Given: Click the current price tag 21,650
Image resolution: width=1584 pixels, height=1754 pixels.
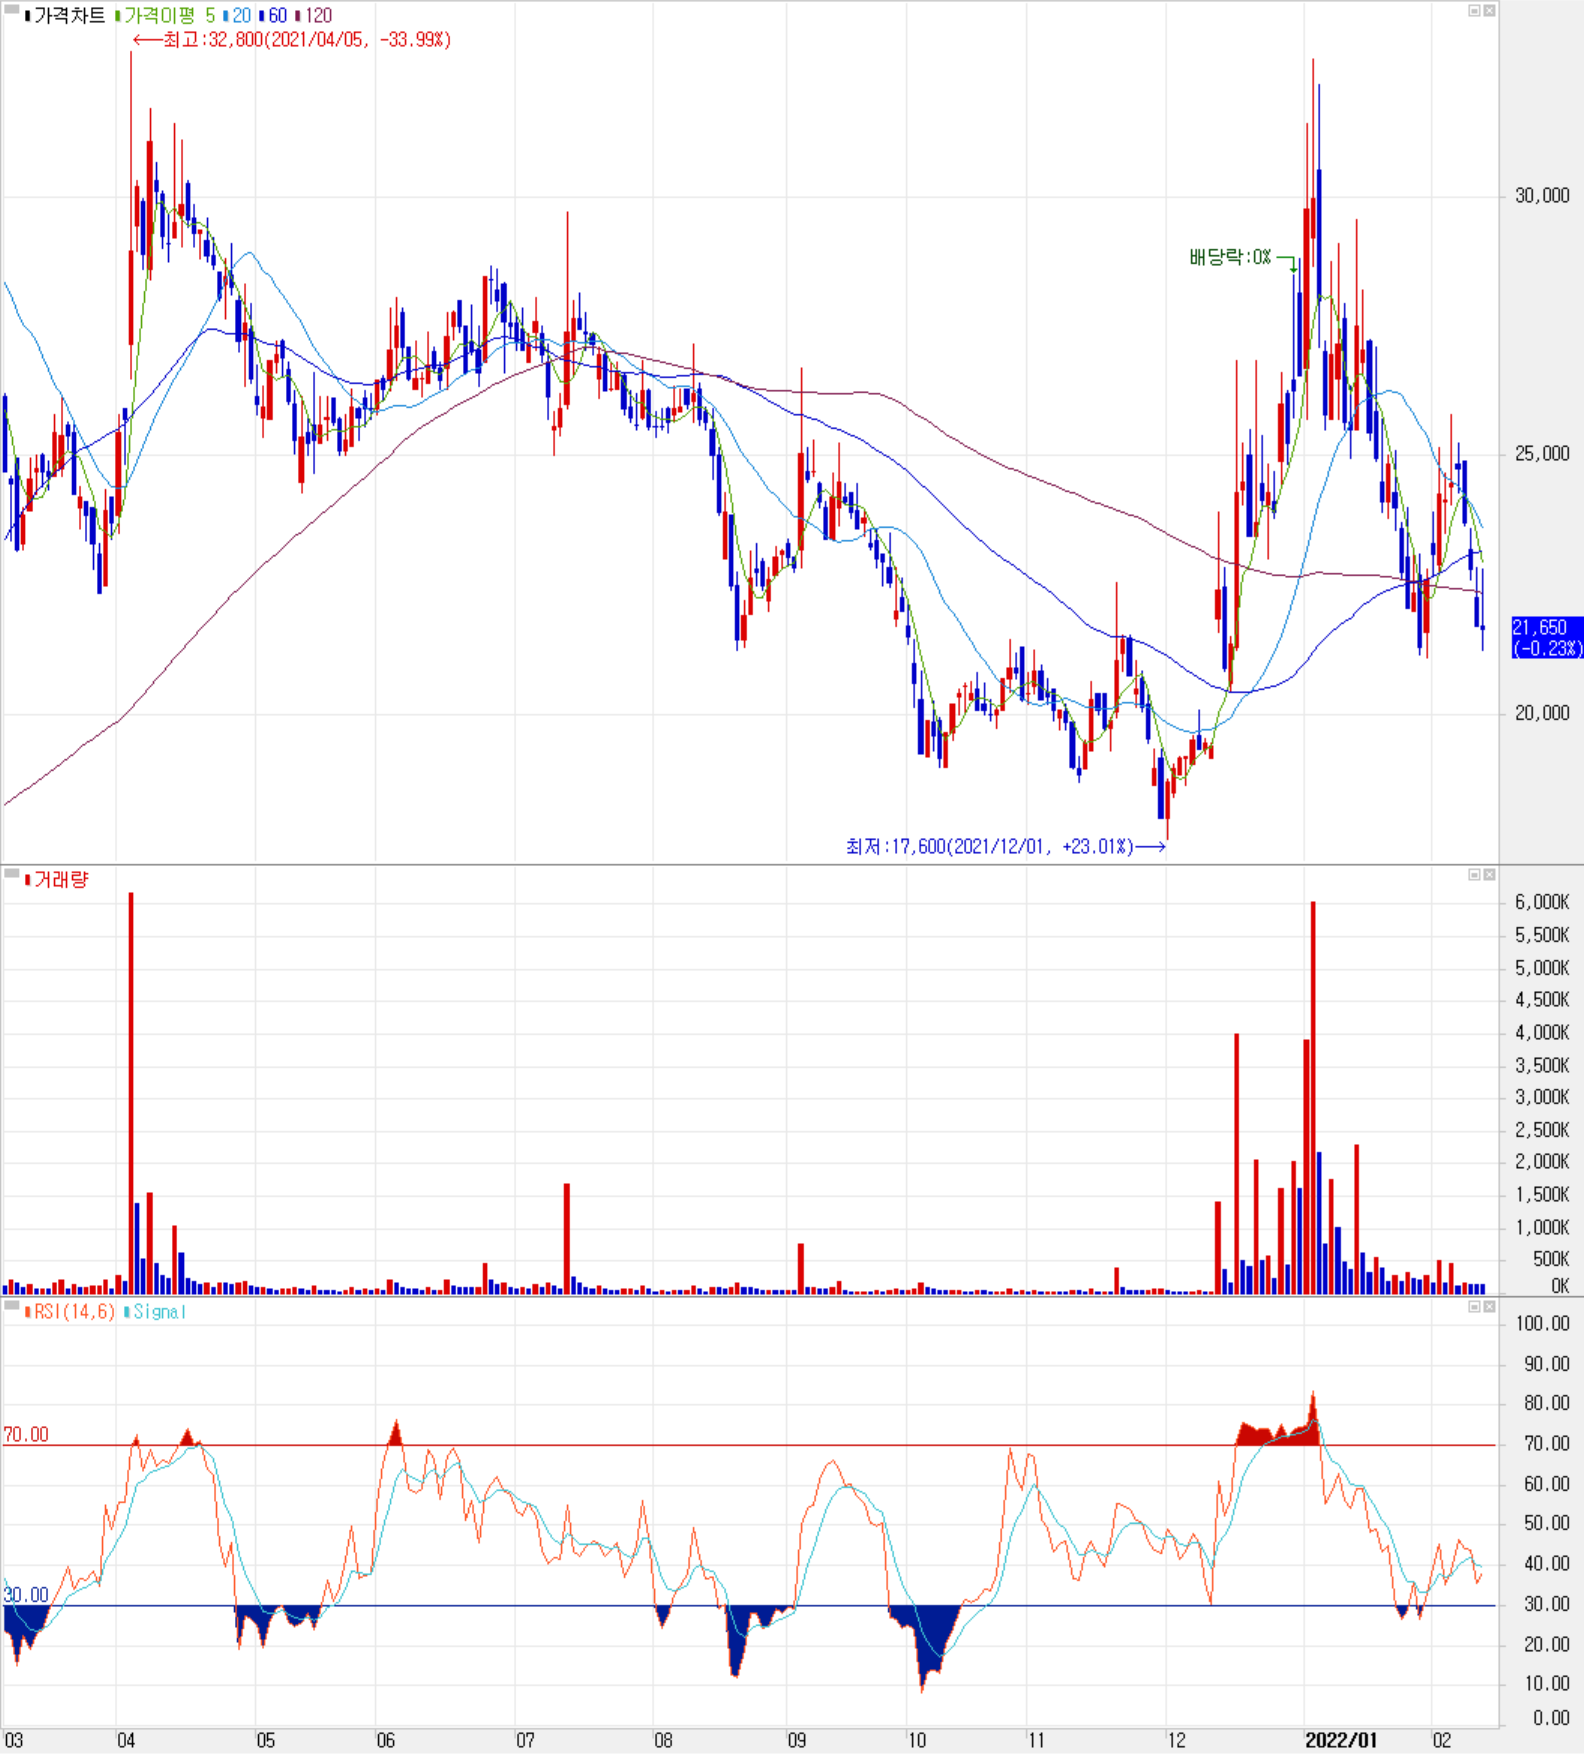Looking at the screenshot, I should (x=1547, y=637).
